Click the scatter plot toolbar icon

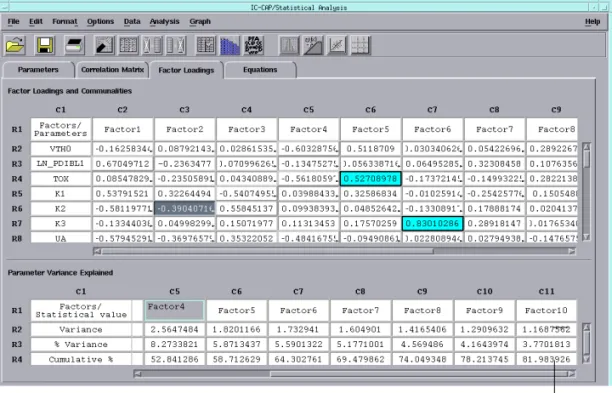pos(337,45)
